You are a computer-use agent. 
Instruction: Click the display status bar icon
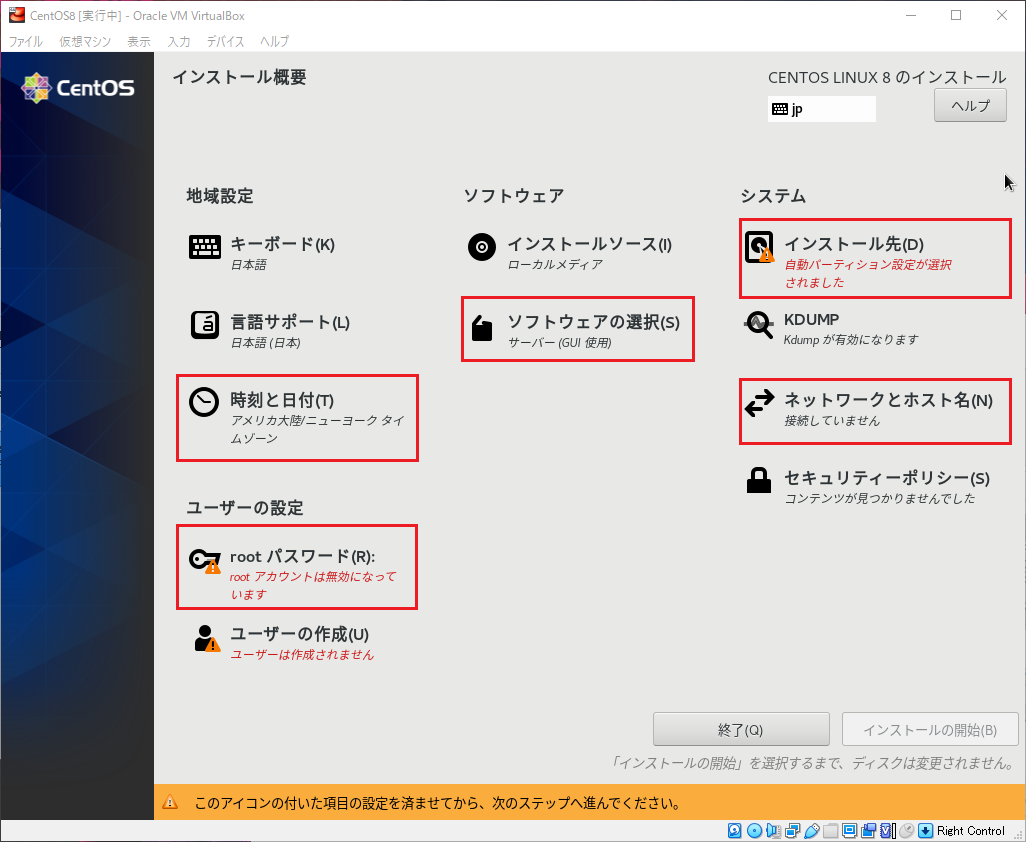tap(849, 830)
